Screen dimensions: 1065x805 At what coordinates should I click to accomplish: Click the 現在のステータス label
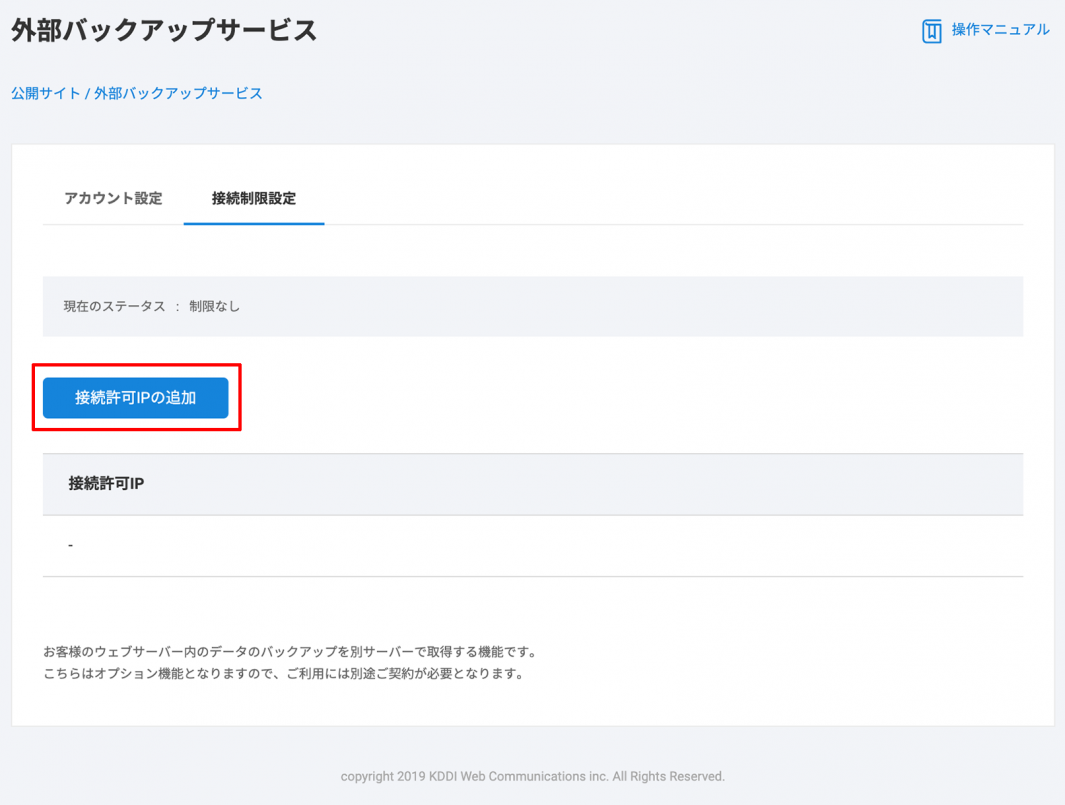(x=114, y=307)
